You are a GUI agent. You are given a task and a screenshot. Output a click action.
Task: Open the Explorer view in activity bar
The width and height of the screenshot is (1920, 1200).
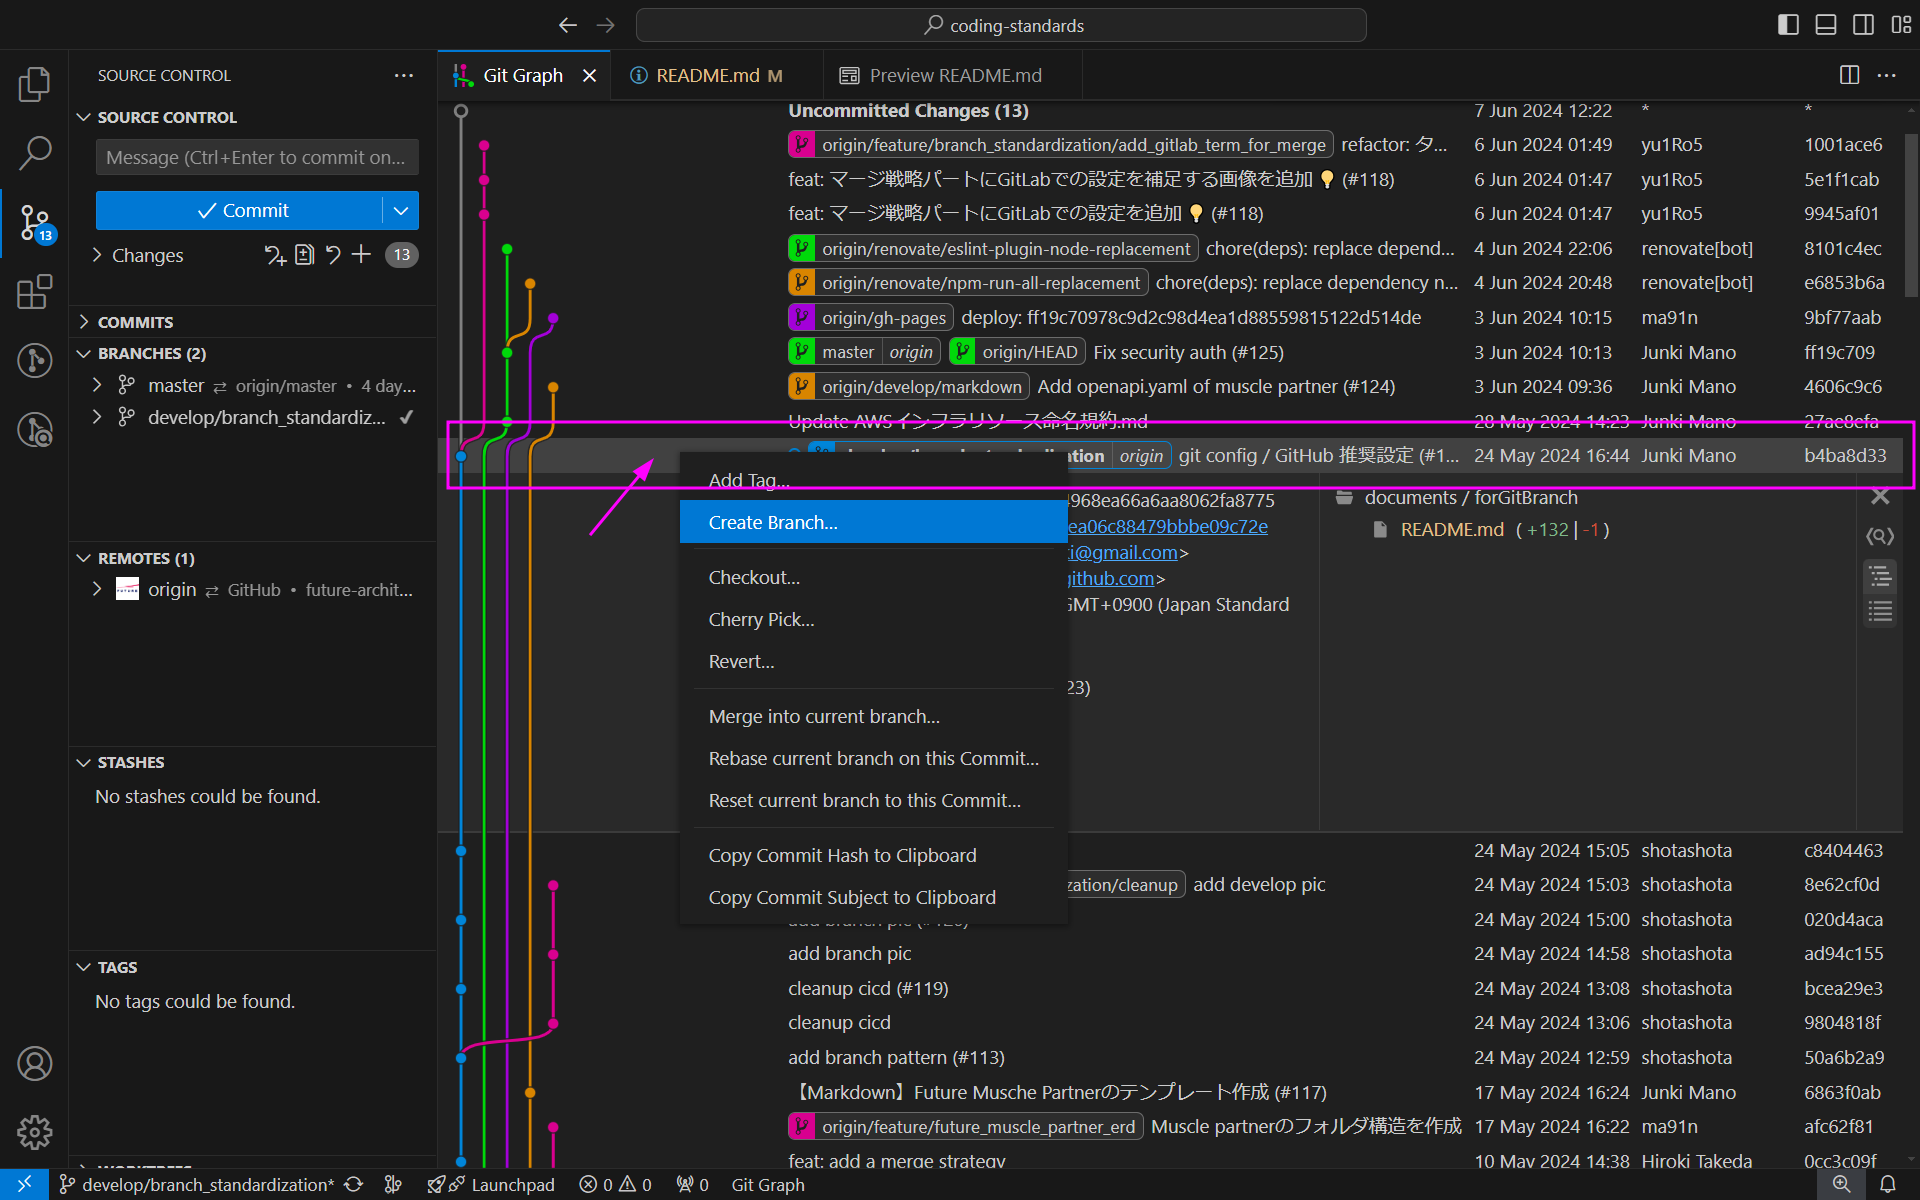point(34,84)
